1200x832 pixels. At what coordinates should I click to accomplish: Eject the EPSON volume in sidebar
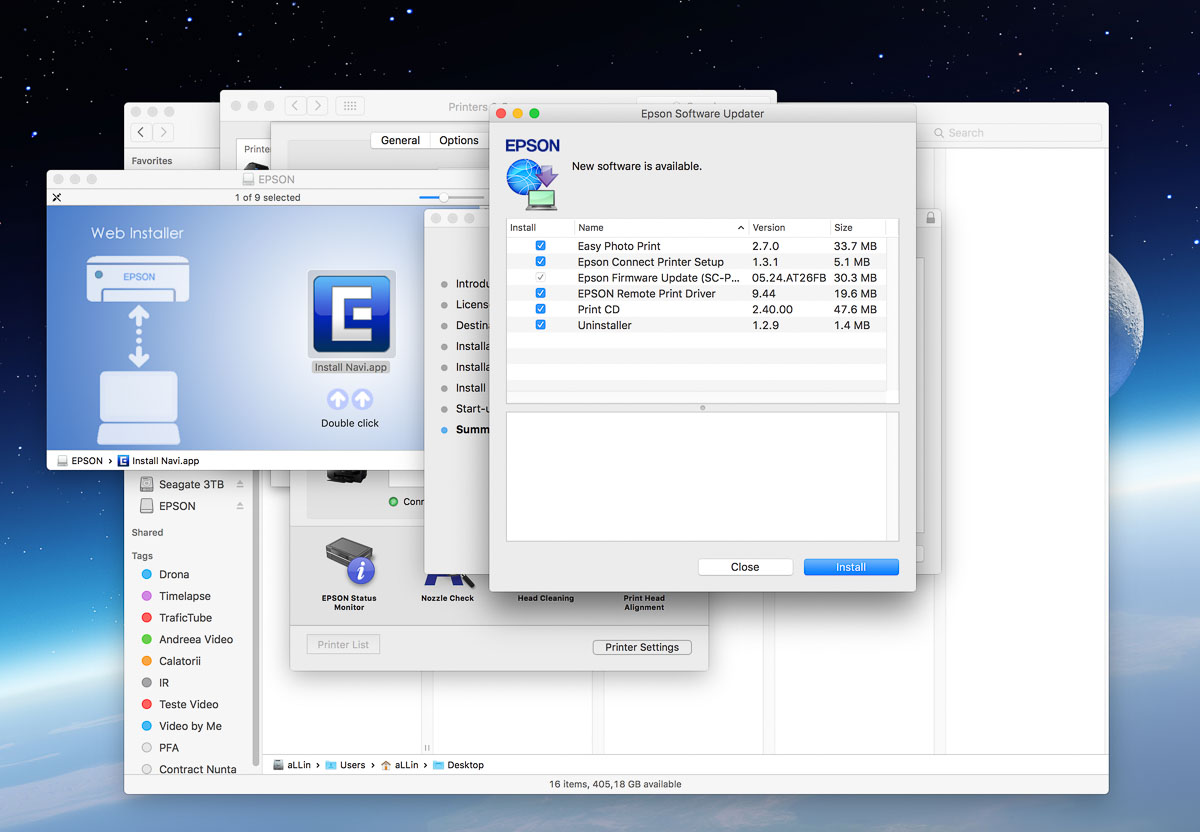click(x=240, y=507)
